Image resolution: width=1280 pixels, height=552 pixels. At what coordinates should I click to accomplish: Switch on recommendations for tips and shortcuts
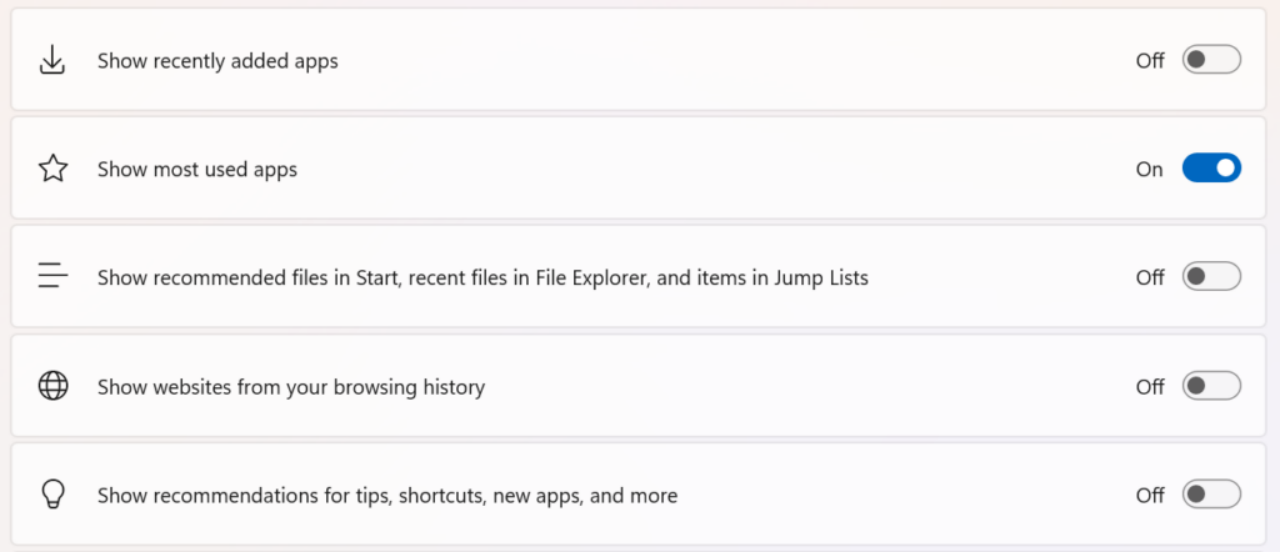(x=1211, y=494)
